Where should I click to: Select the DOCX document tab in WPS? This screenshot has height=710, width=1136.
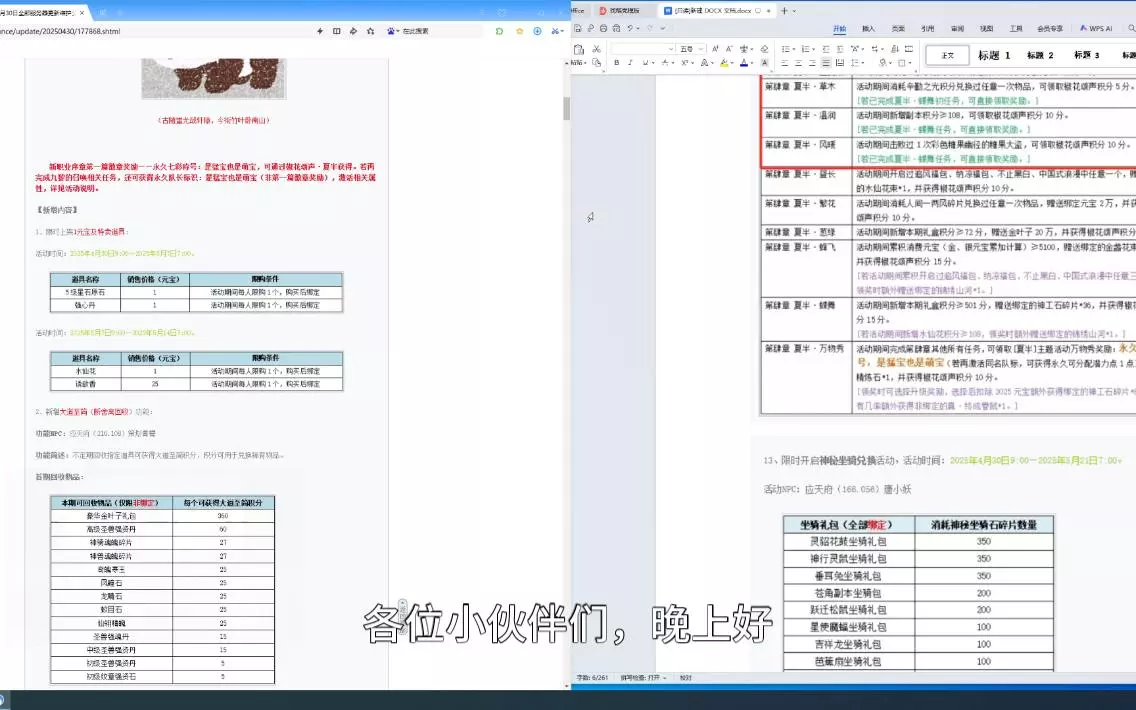(x=718, y=10)
